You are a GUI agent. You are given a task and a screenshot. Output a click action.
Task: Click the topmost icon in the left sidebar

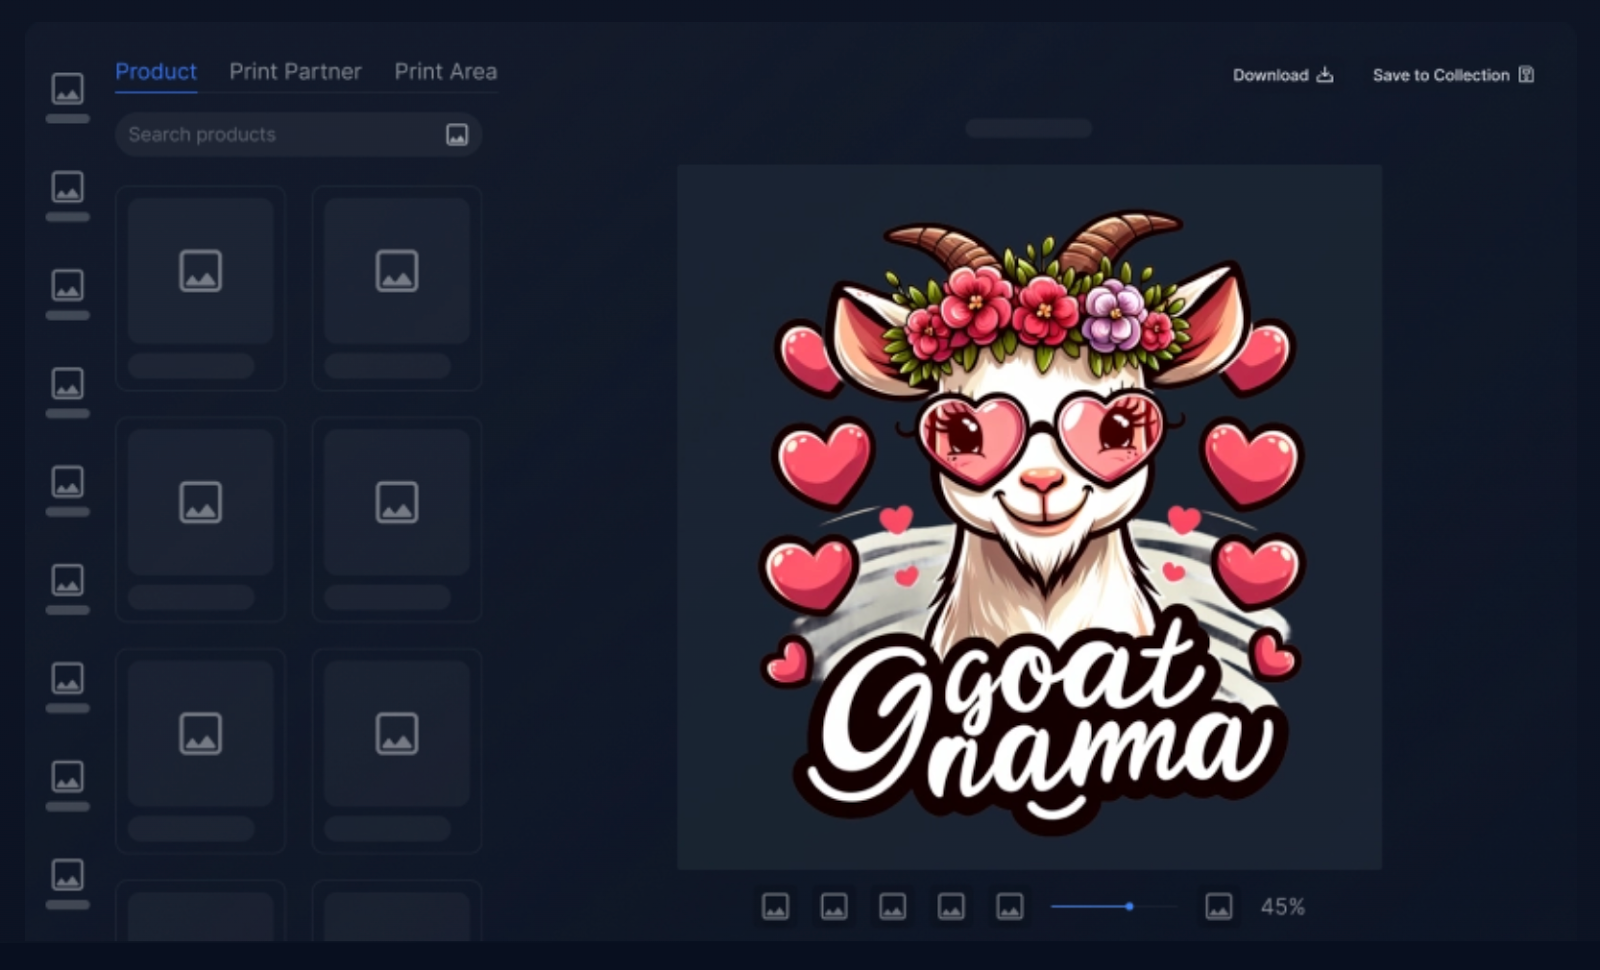pos(68,89)
